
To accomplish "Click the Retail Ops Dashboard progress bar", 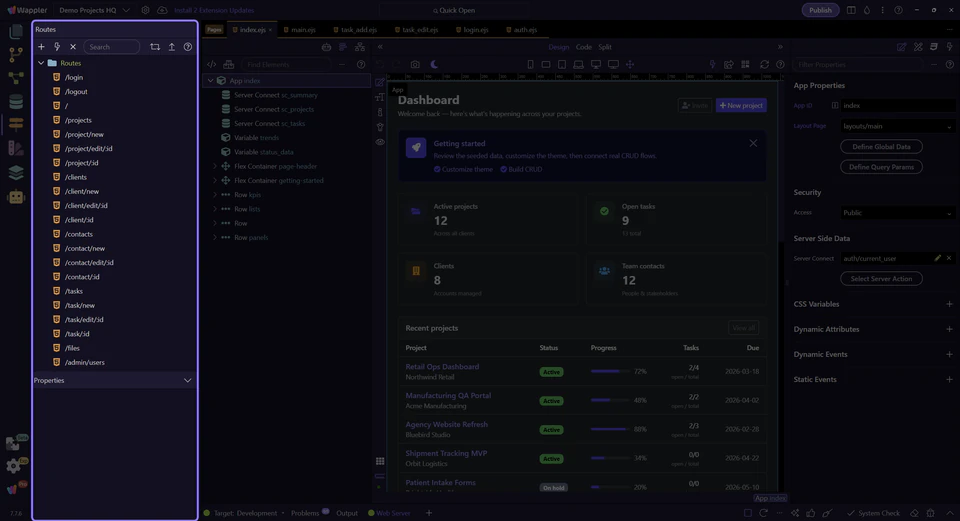I will 610,372.
